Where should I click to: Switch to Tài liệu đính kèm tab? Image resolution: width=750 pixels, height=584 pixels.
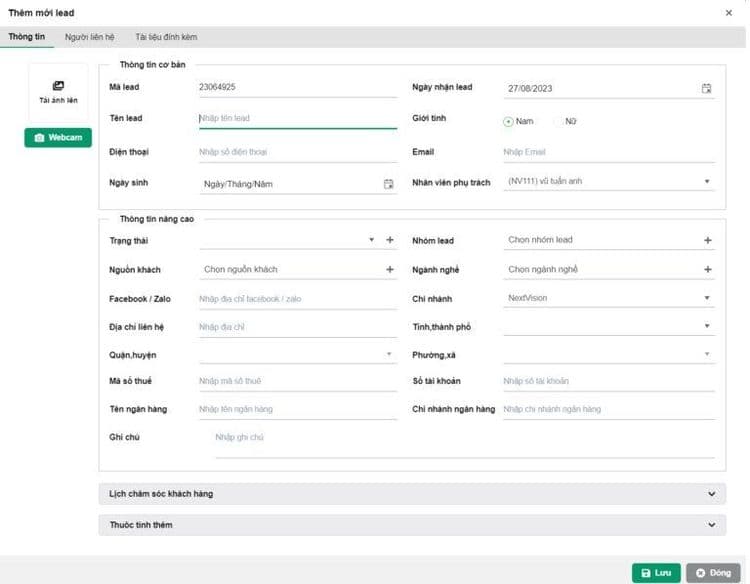point(166,37)
